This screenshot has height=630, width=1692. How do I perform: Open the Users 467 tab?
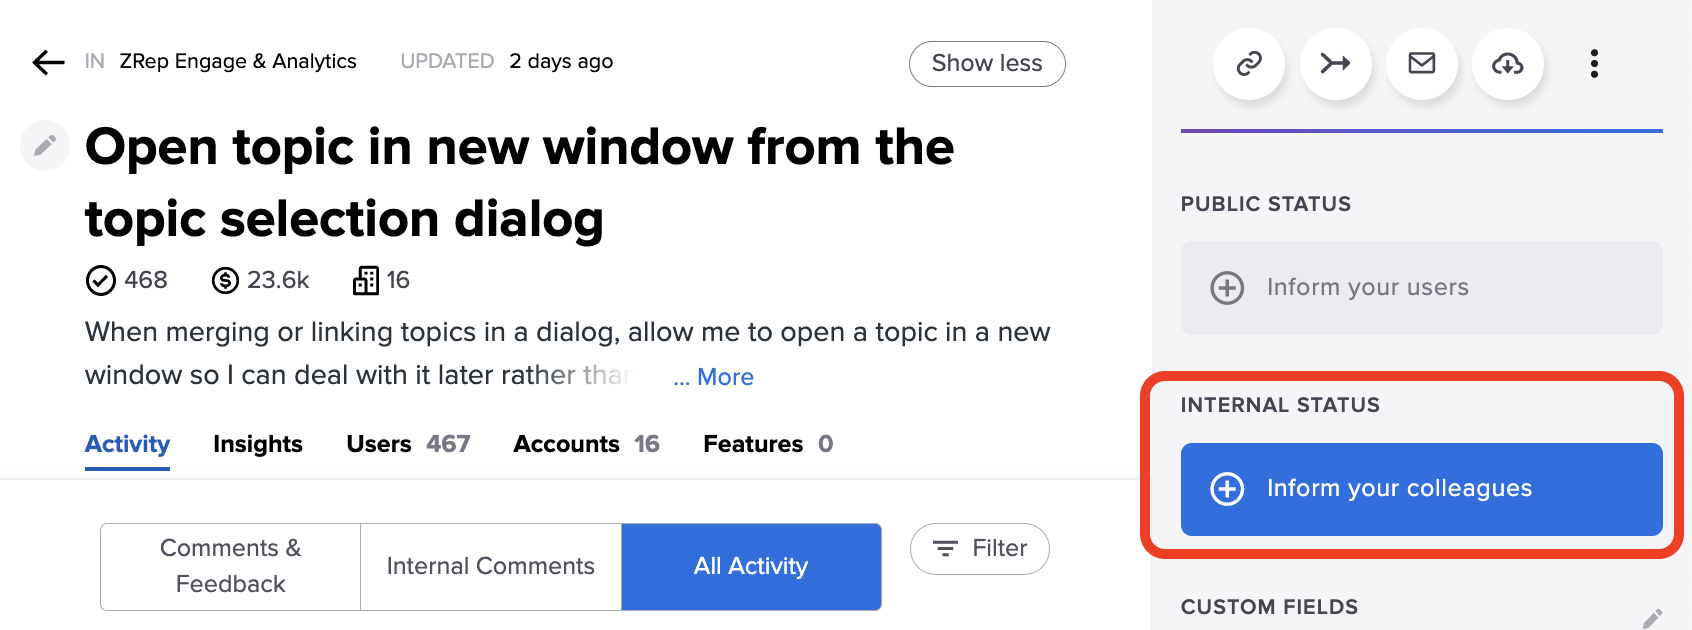point(408,444)
